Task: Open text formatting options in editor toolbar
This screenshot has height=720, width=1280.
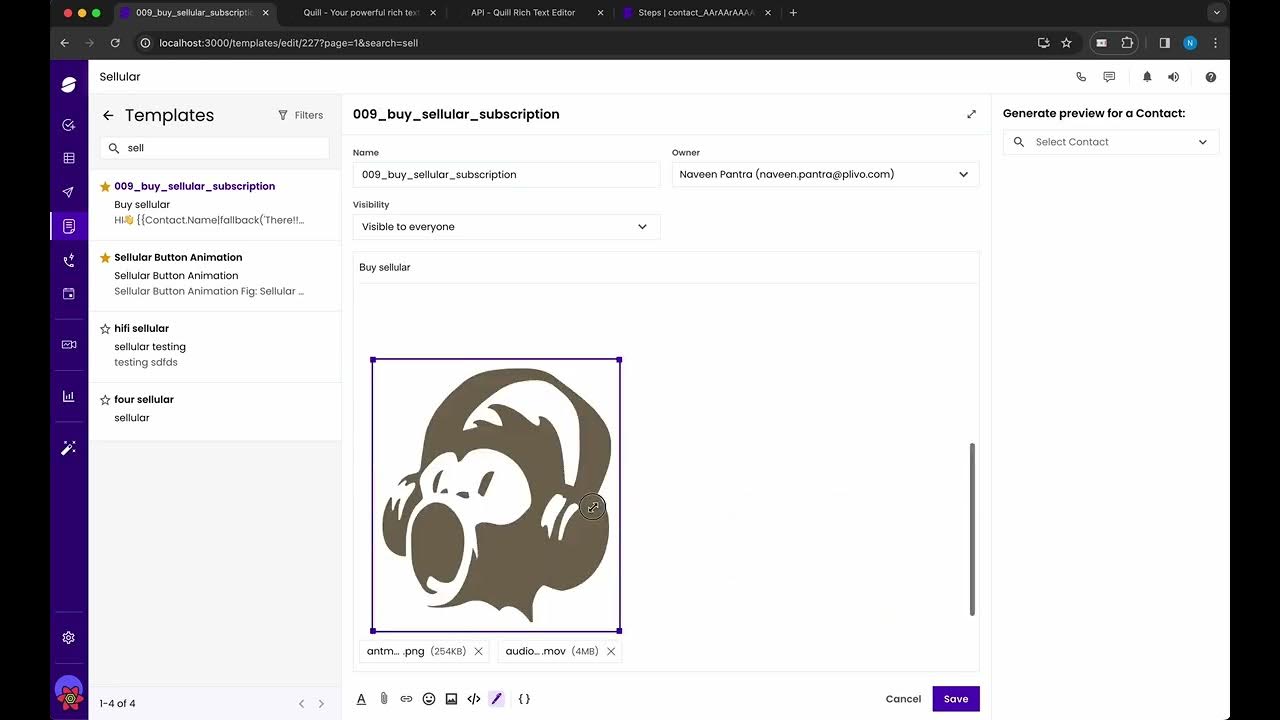Action: (361, 699)
